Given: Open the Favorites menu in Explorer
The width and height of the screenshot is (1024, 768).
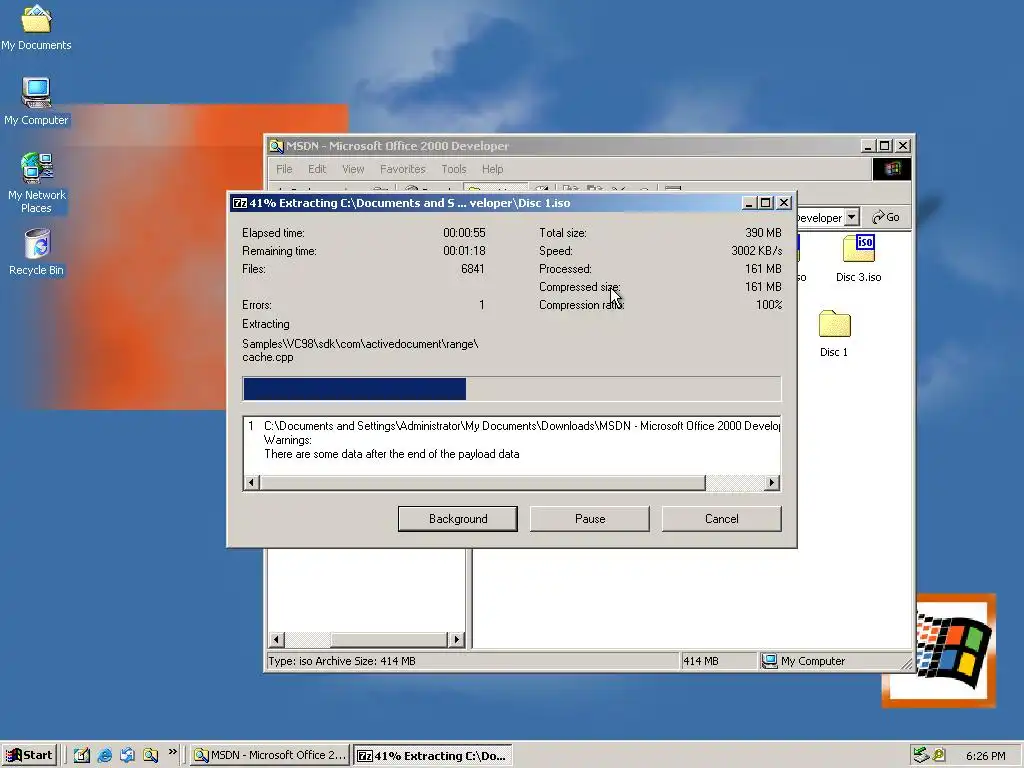Looking at the screenshot, I should click(402, 169).
